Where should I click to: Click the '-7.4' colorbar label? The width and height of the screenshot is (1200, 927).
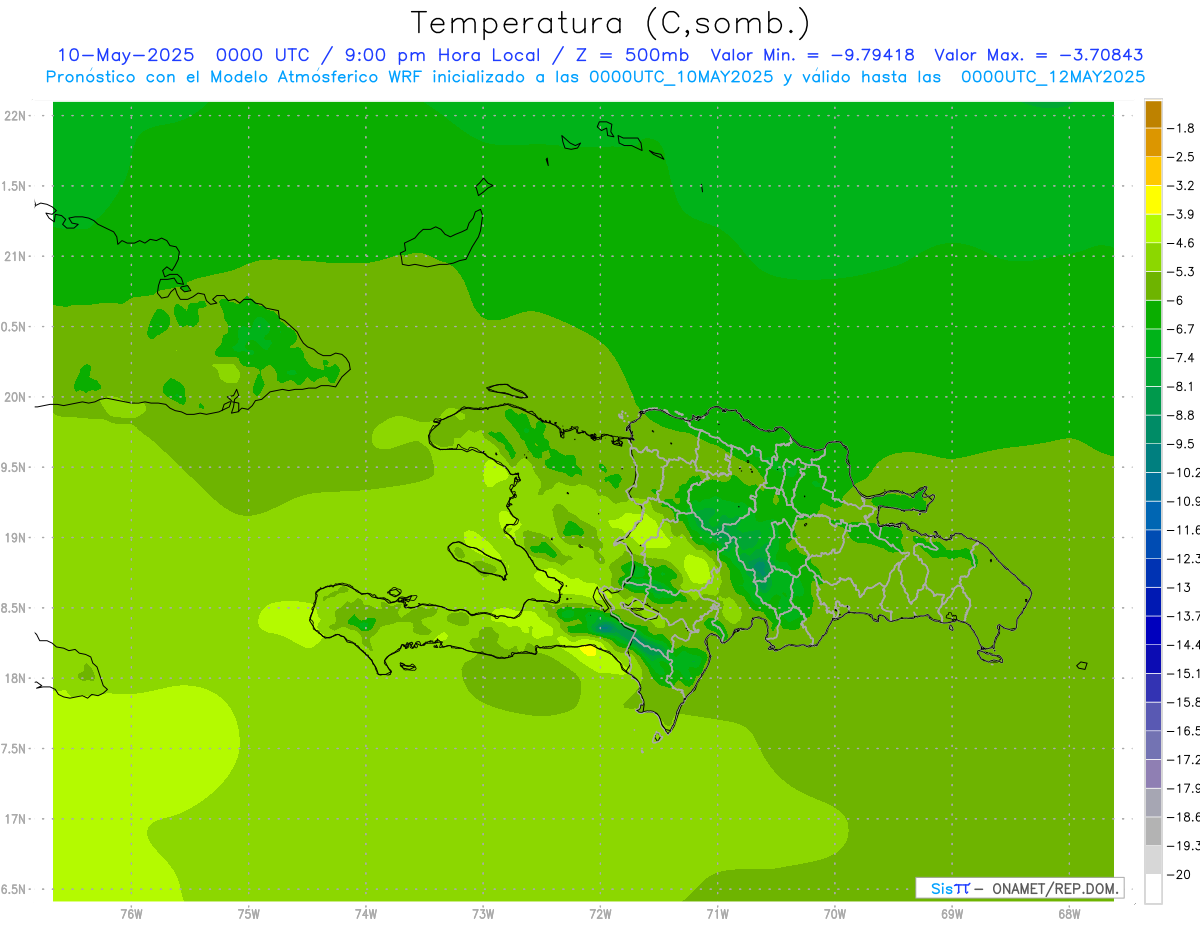click(1182, 358)
